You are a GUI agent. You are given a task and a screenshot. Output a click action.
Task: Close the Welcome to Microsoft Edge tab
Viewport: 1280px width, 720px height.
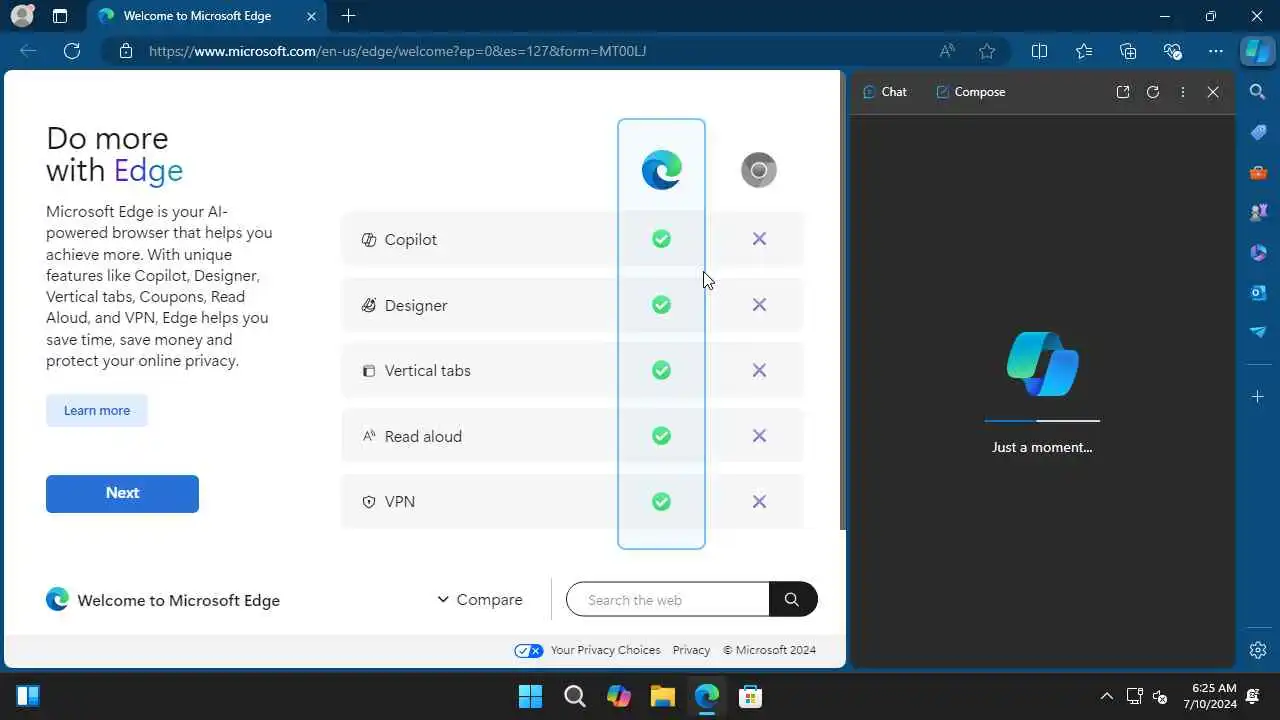click(x=312, y=16)
